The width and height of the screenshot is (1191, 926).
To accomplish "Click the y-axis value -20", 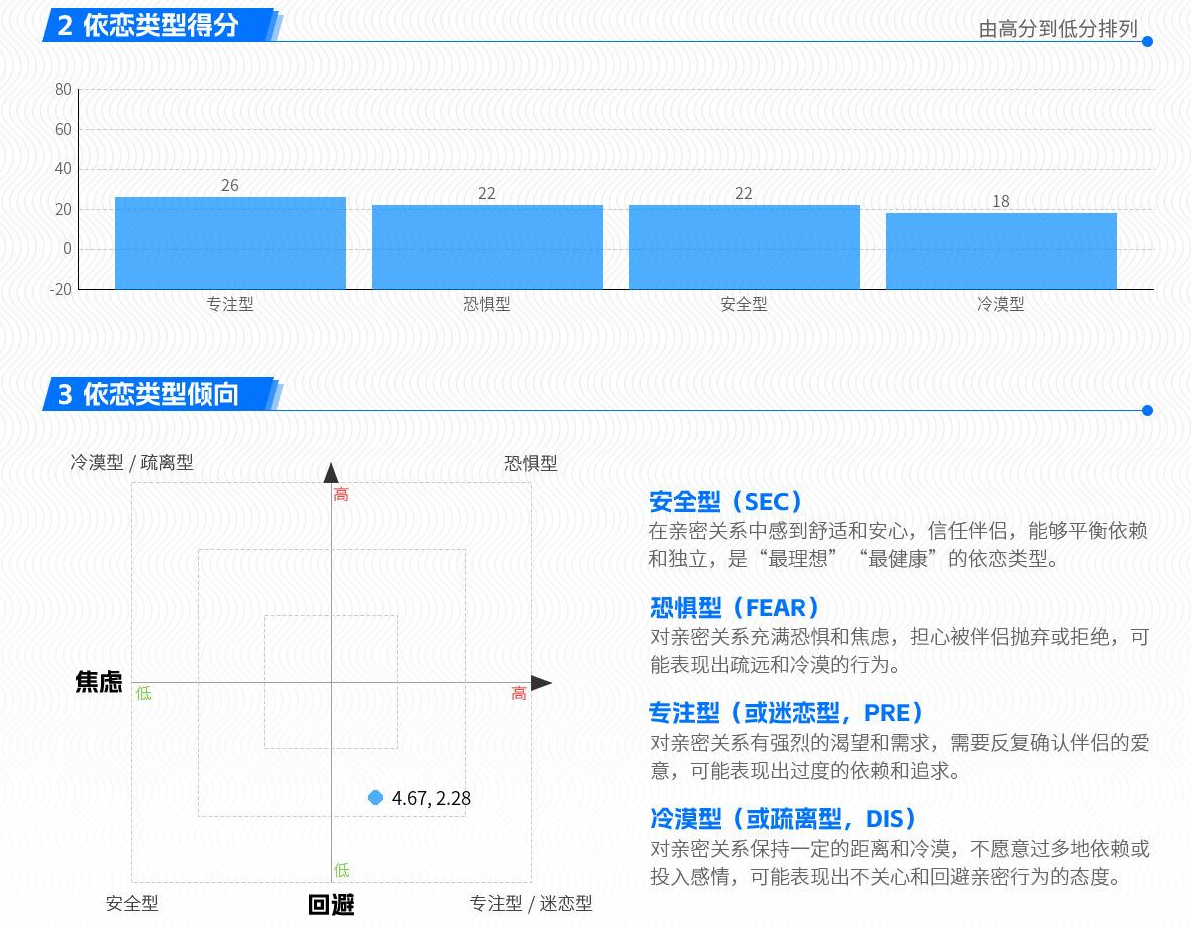I will (x=61, y=289).
